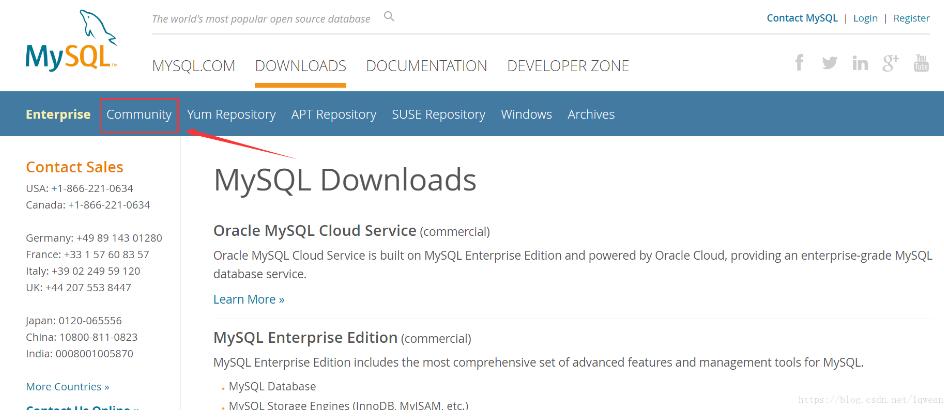
Task: Open the MySQL Twitter icon
Action: (829, 63)
